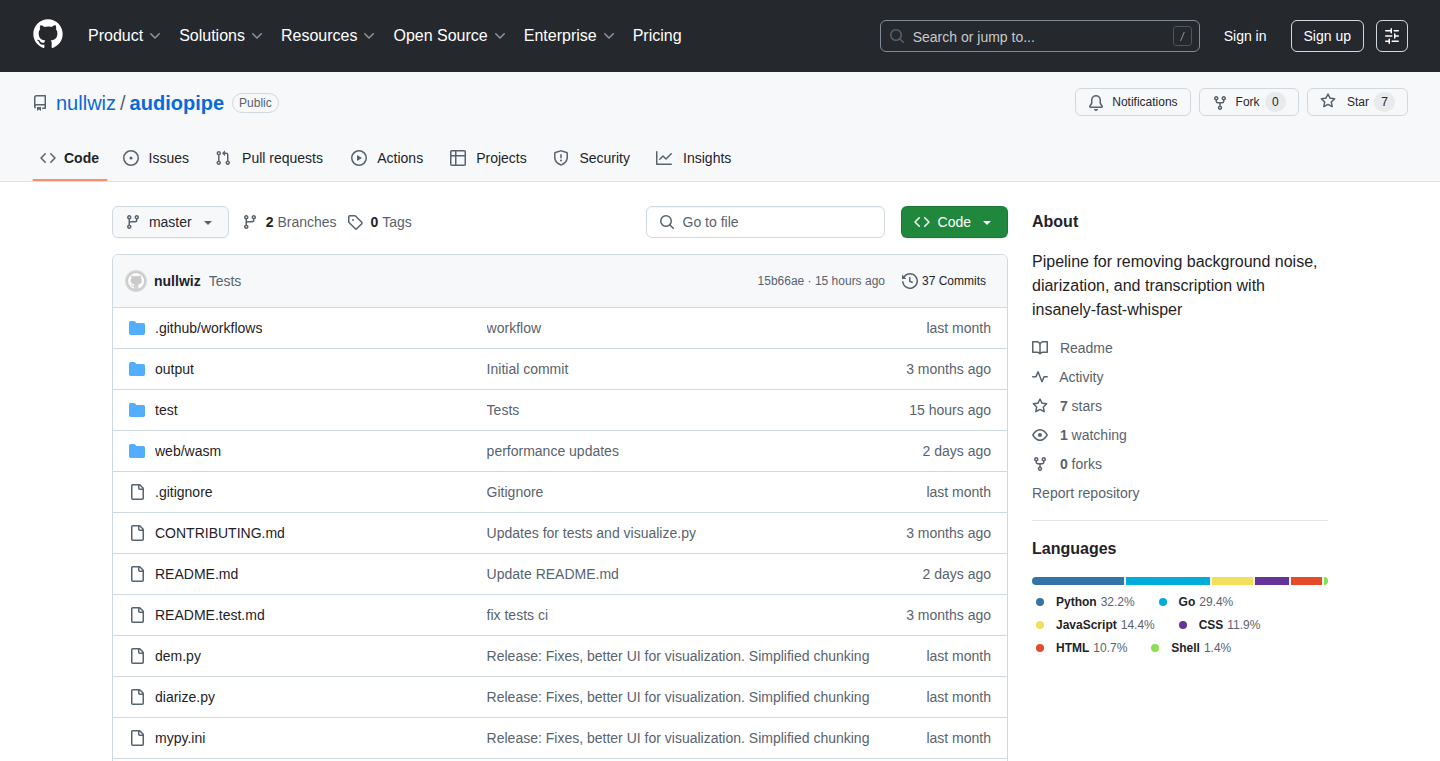
Task: Click the file icon for CONTRIBUTING.md
Action: 137,533
